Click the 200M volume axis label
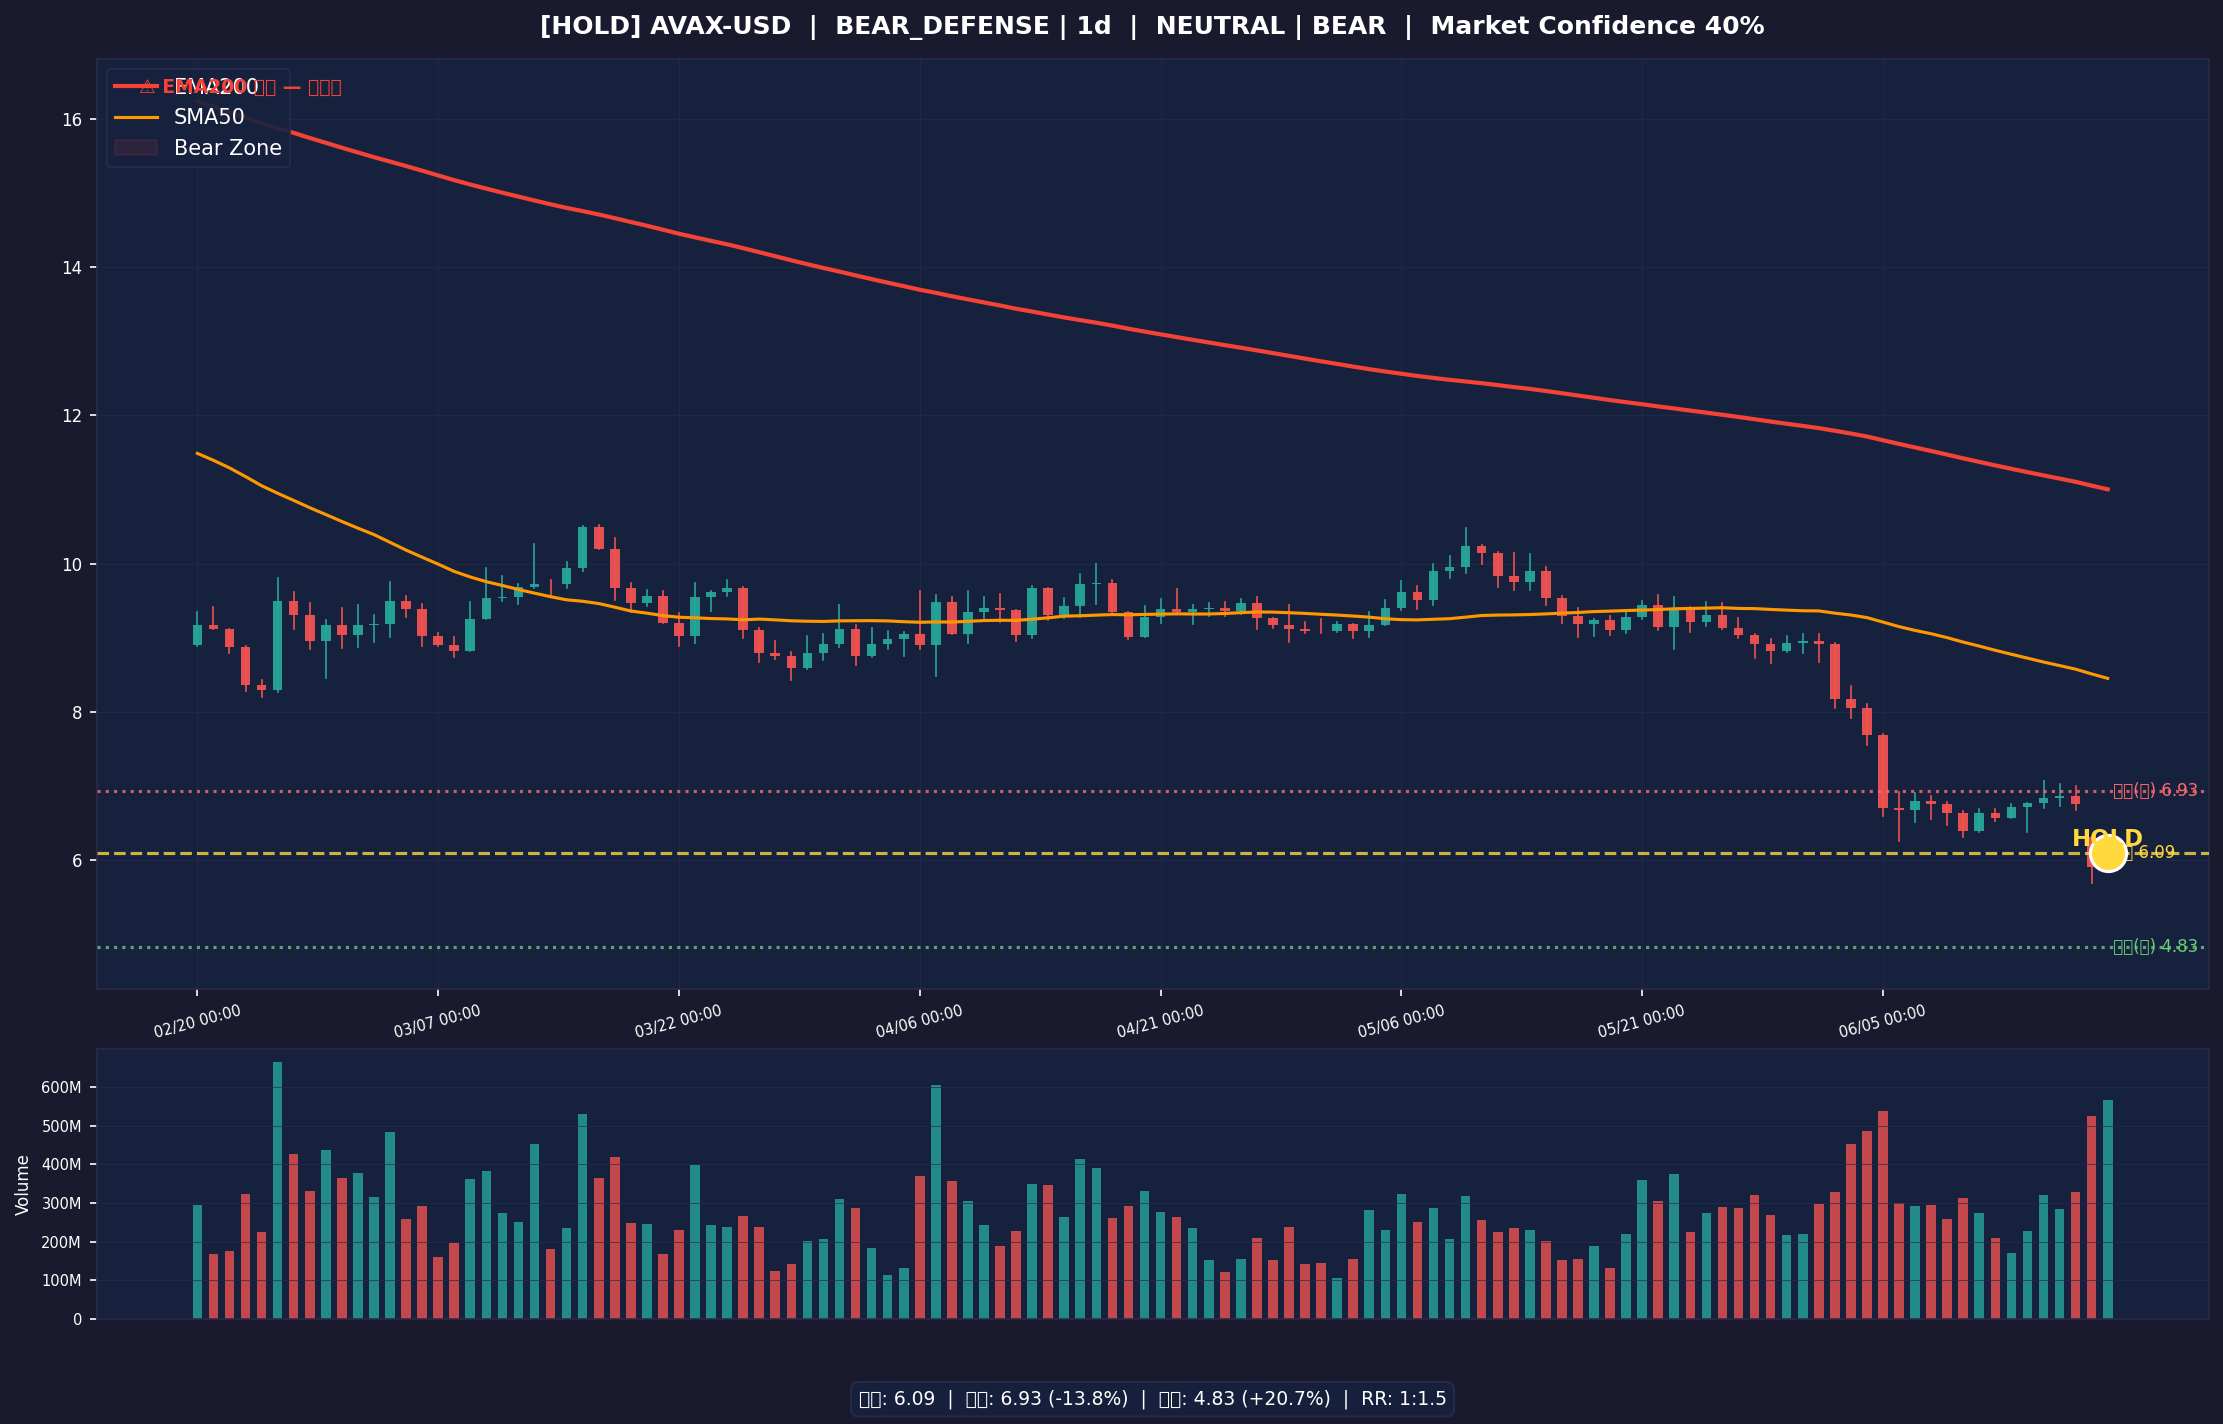The width and height of the screenshot is (2223, 1424). pos(63,1242)
